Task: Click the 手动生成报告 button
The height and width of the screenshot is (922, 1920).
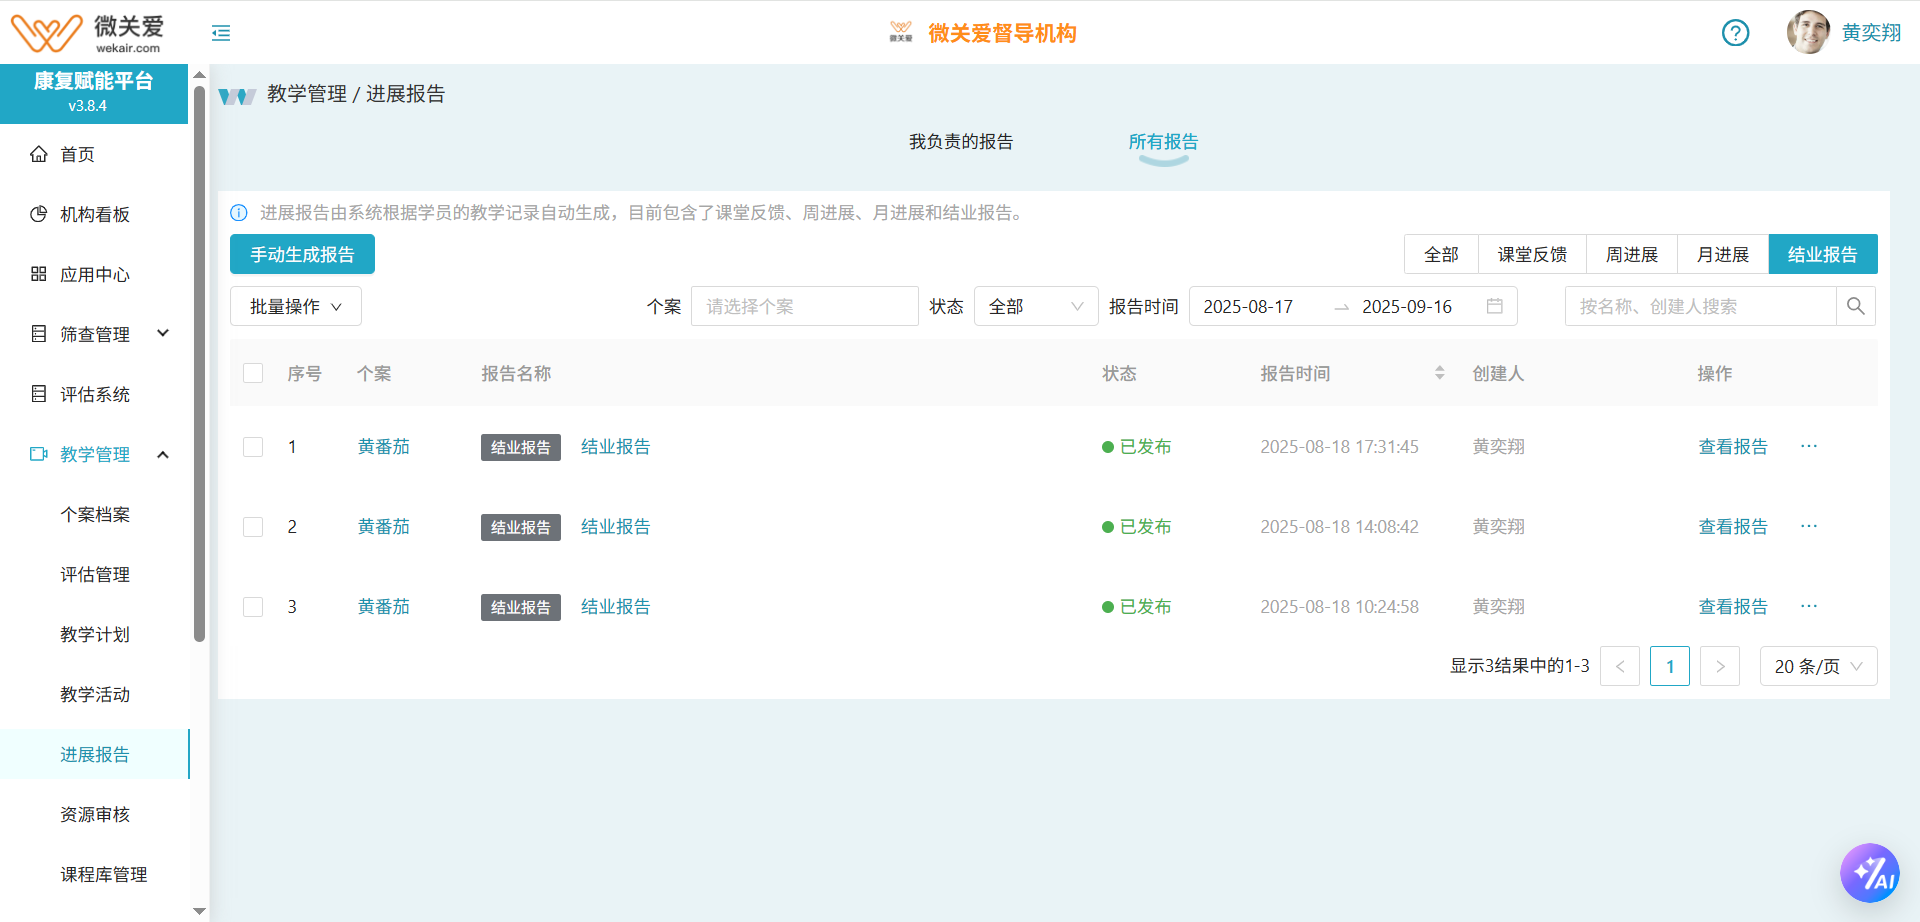Action: pyautogui.click(x=302, y=254)
